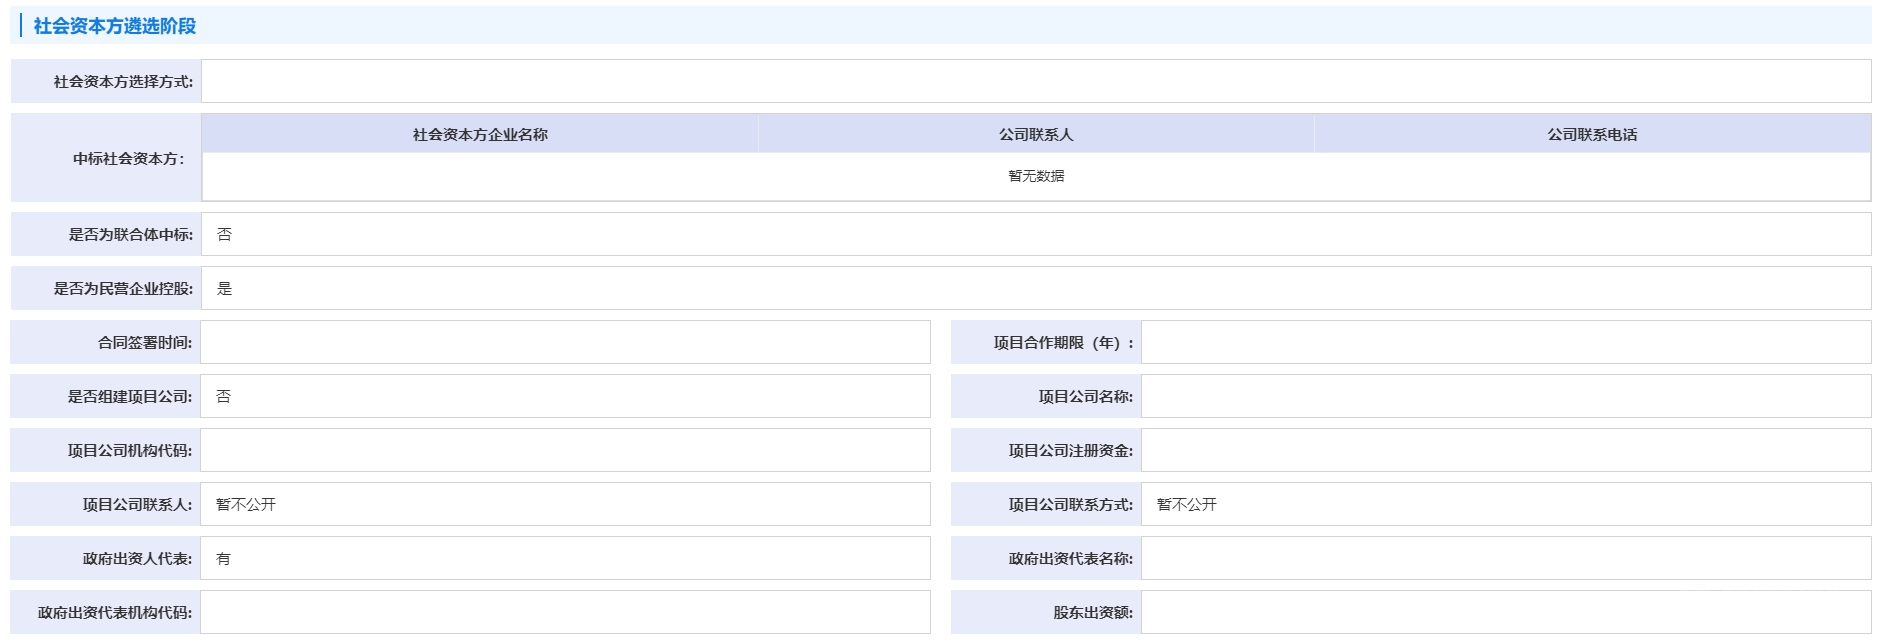Click the 是否组建项目公司 value field
The height and width of the screenshot is (643, 1879).
point(565,396)
